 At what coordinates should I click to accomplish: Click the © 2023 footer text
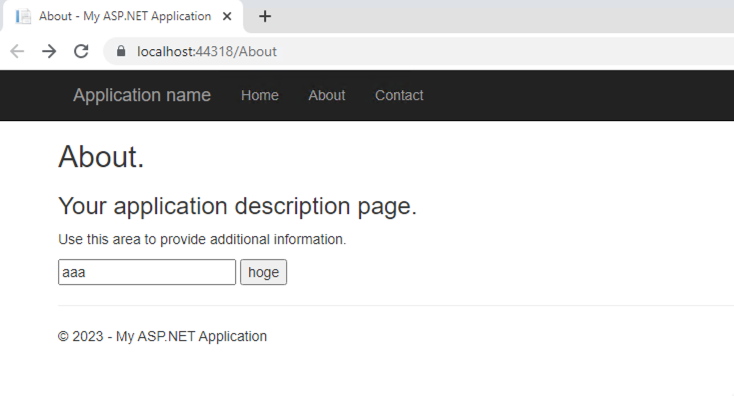[x=162, y=336]
